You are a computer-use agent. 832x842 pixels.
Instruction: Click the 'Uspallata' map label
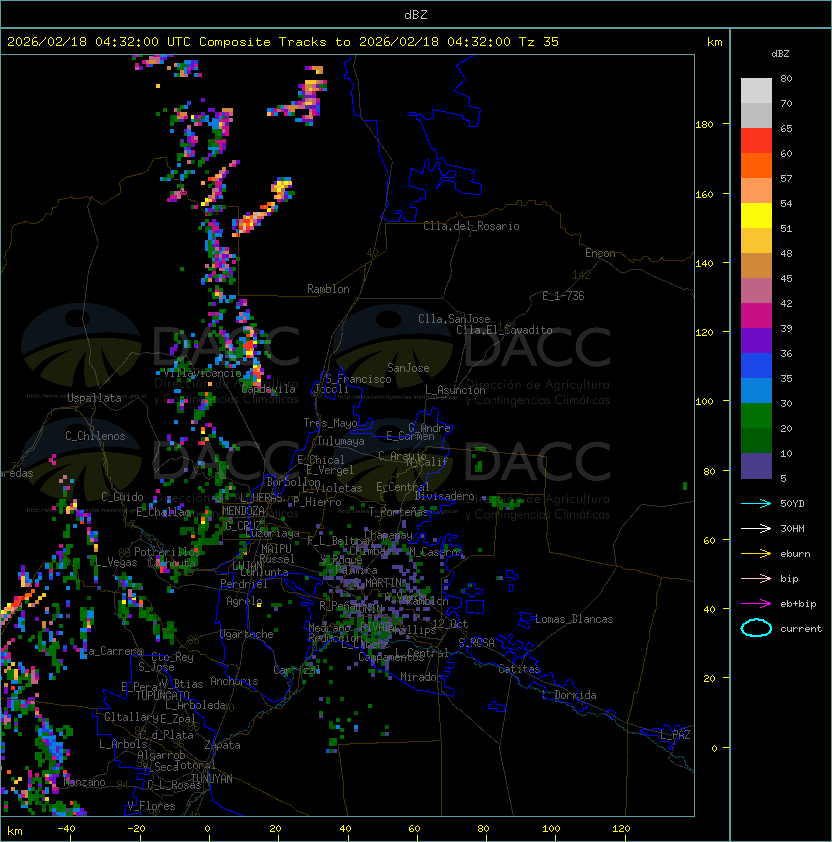click(x=94, y=398)
